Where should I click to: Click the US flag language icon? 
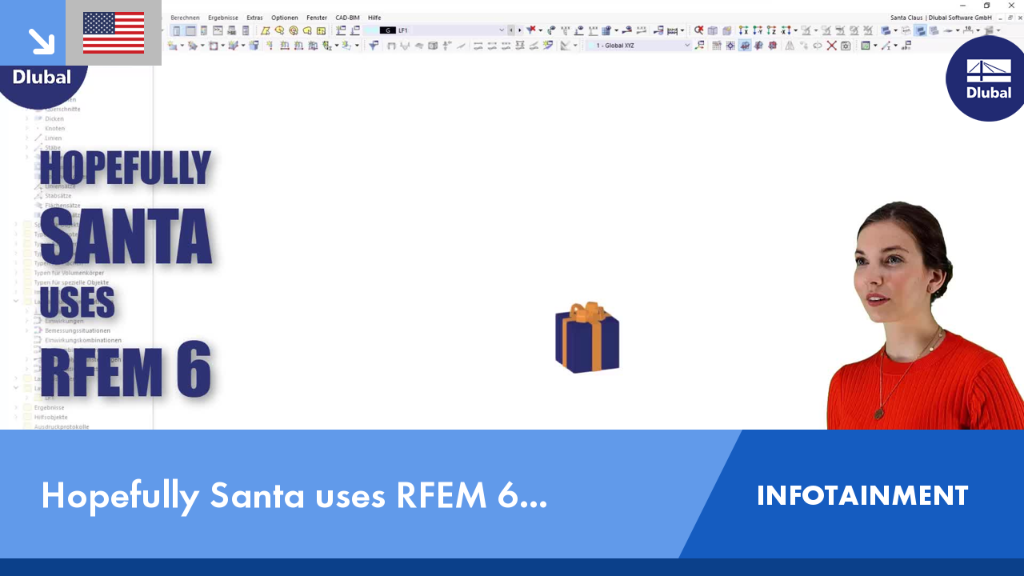(114, 33)
